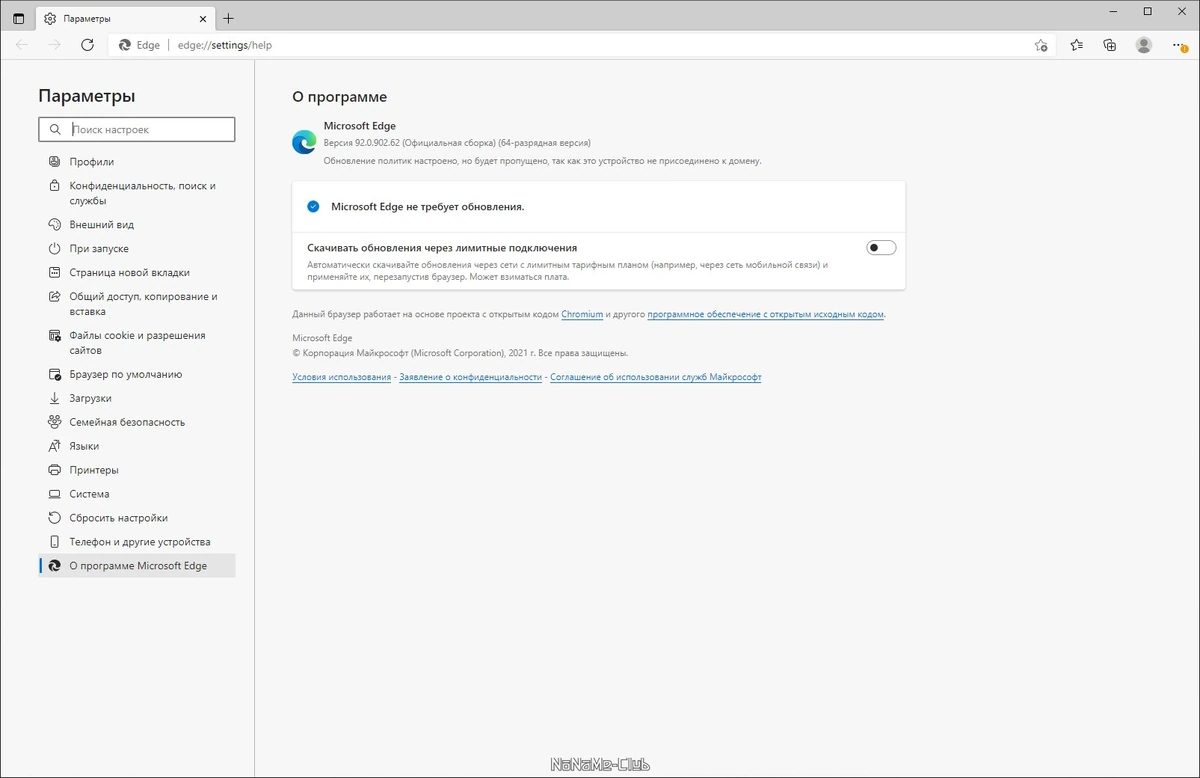
Task: Open Телефон и другие устройства section
Action: tap(137, 543)
